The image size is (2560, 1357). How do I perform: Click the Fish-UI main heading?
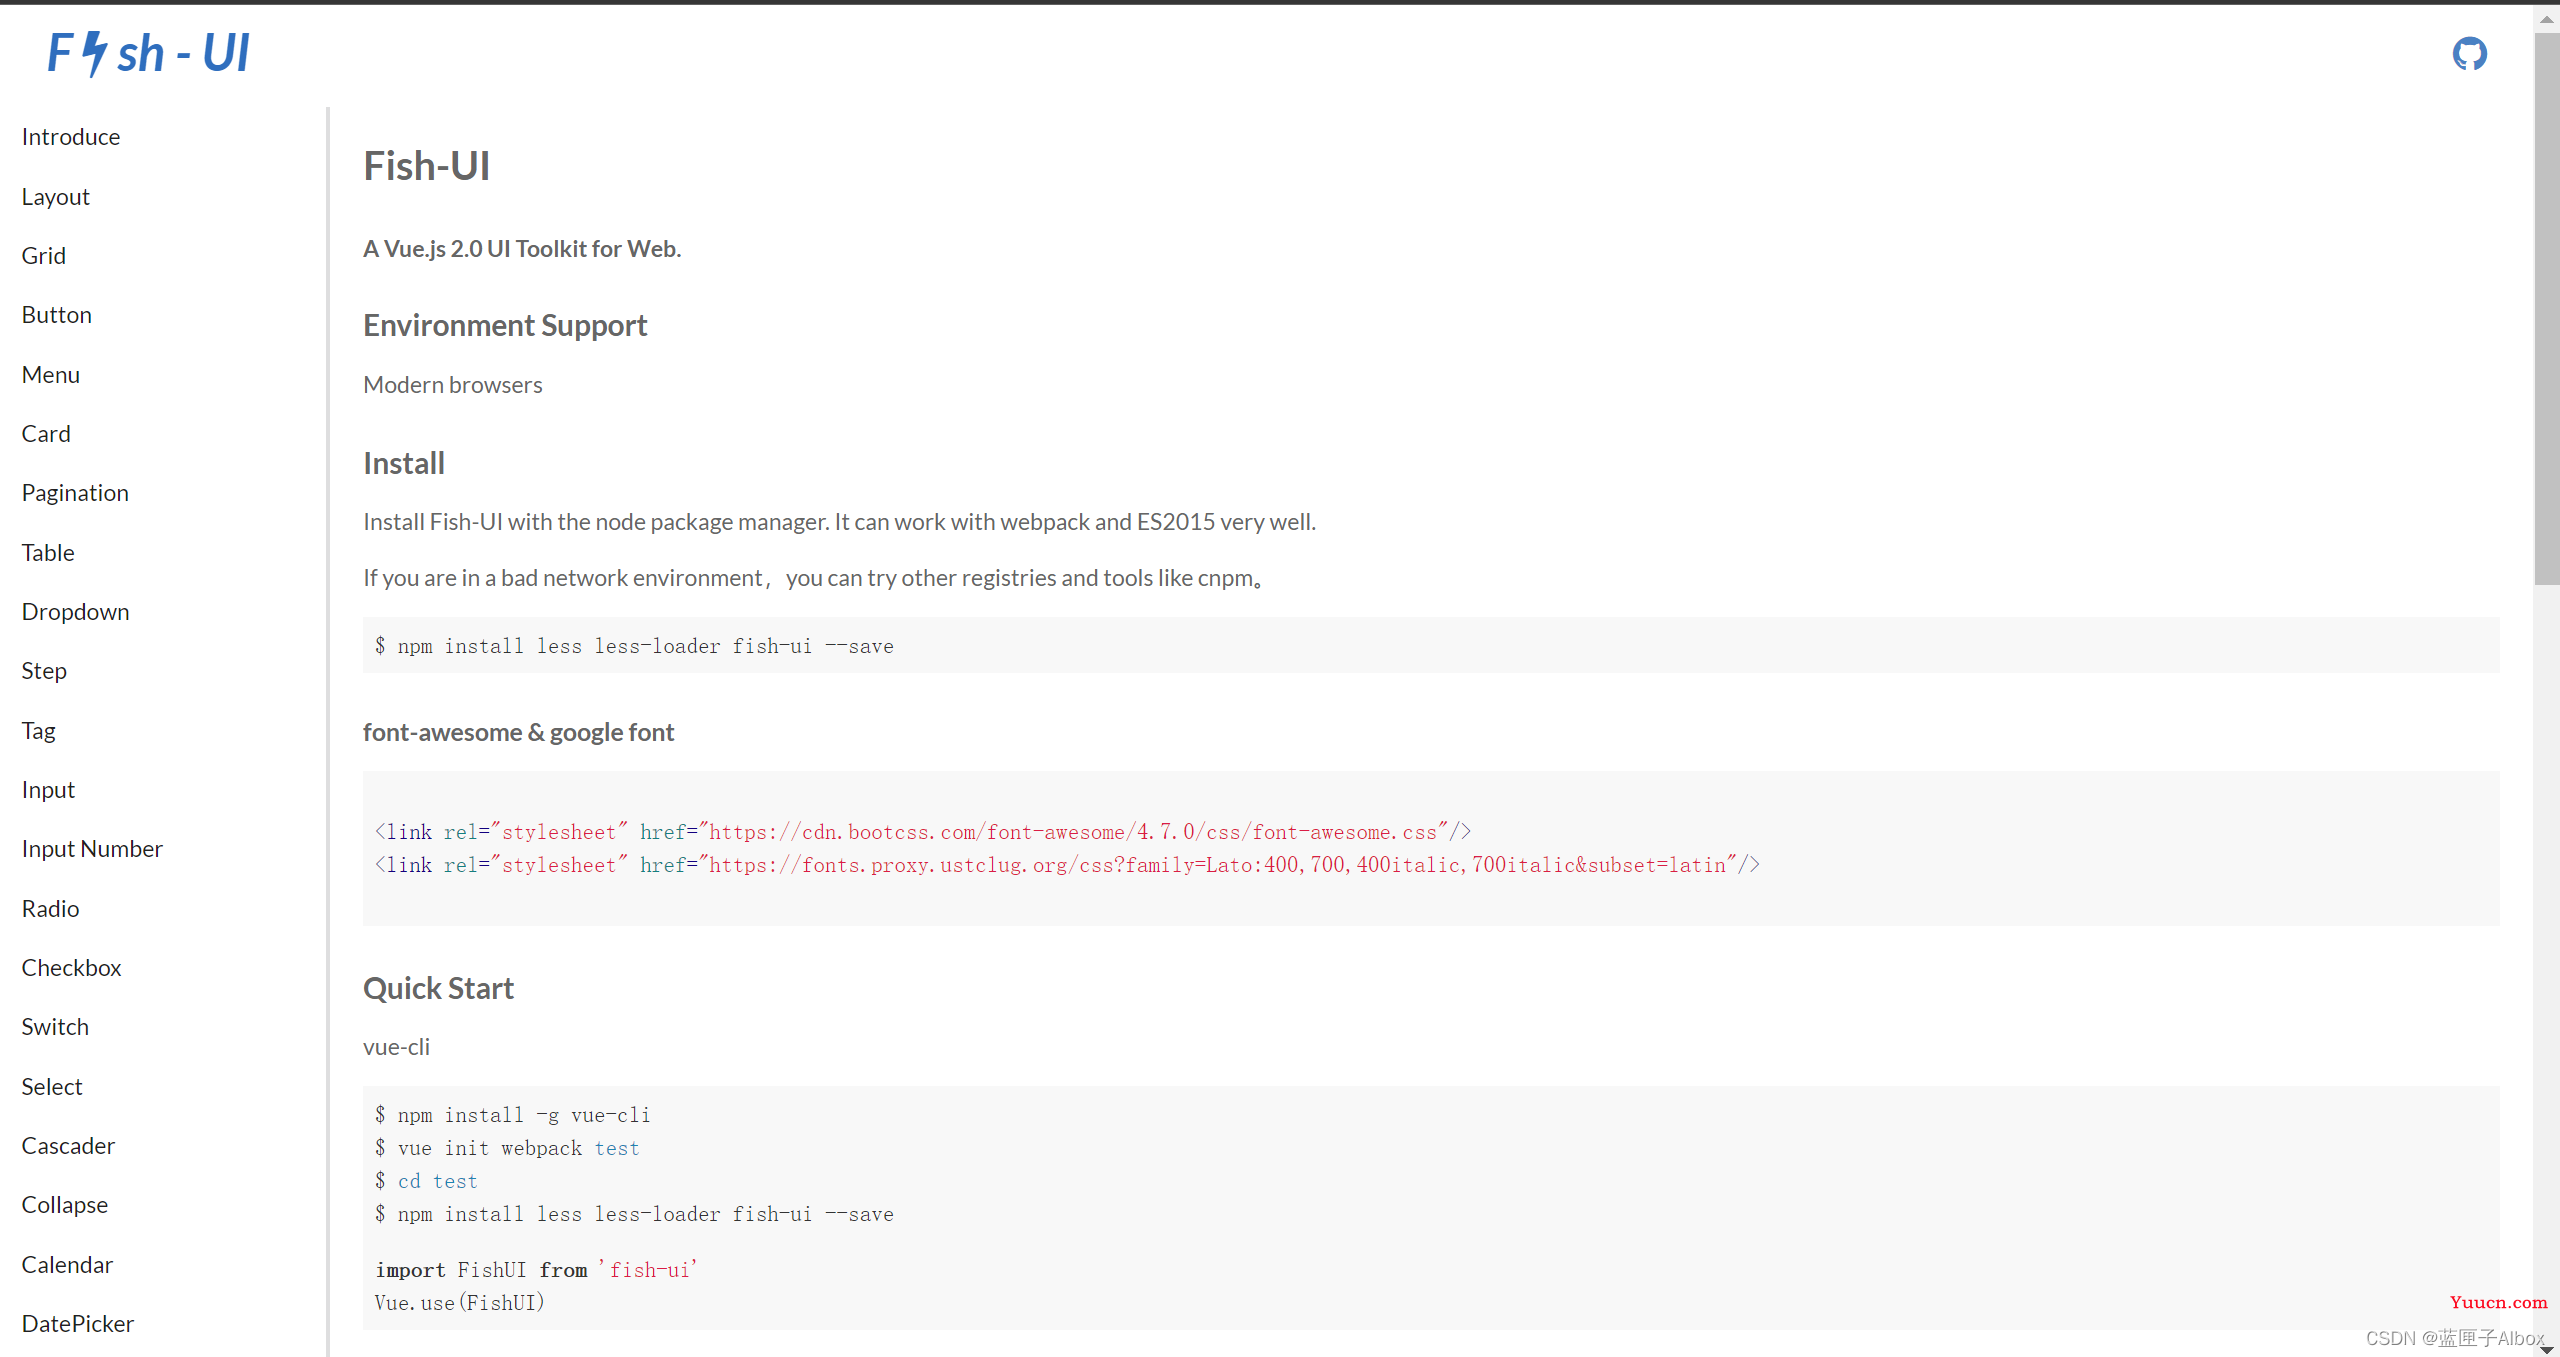coord(427,166)
